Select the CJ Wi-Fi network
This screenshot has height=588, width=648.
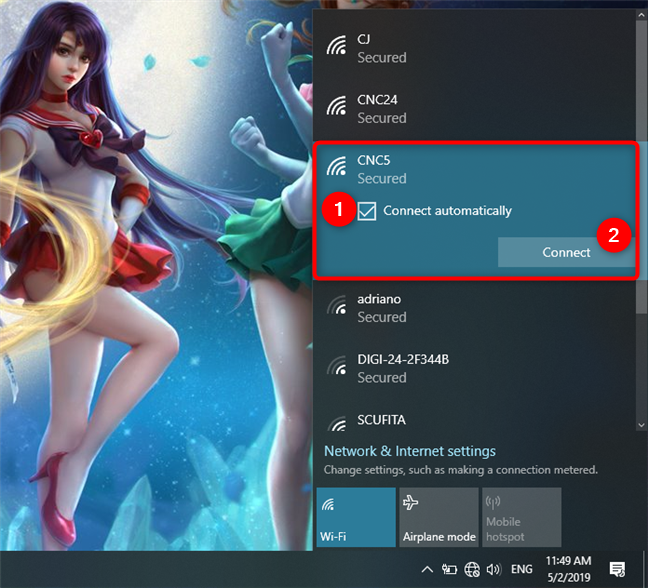click(x=474, y=49)
